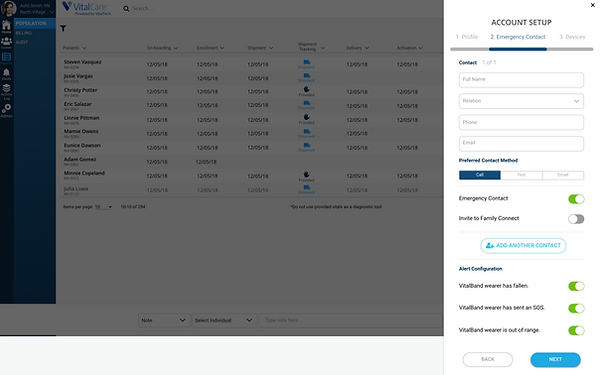600x375 pixels.
Task: Open the Activity Log stack icon
Action: pos(6,91)
